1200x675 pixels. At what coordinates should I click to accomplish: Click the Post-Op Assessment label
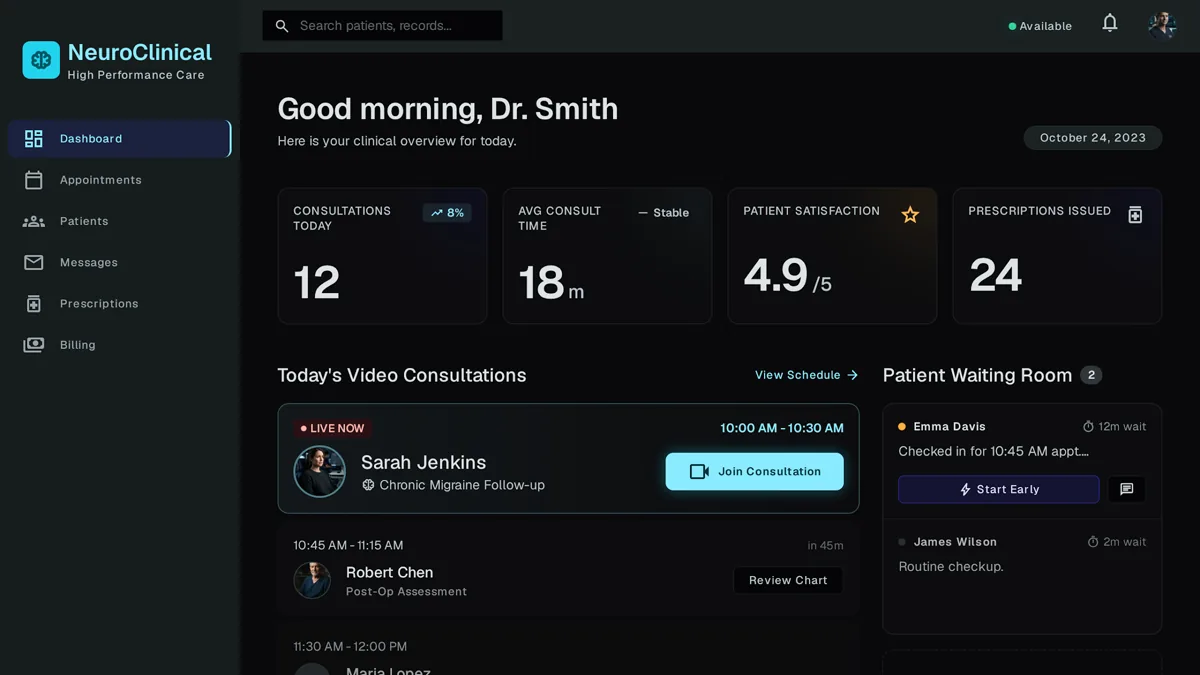pos(406,592)
